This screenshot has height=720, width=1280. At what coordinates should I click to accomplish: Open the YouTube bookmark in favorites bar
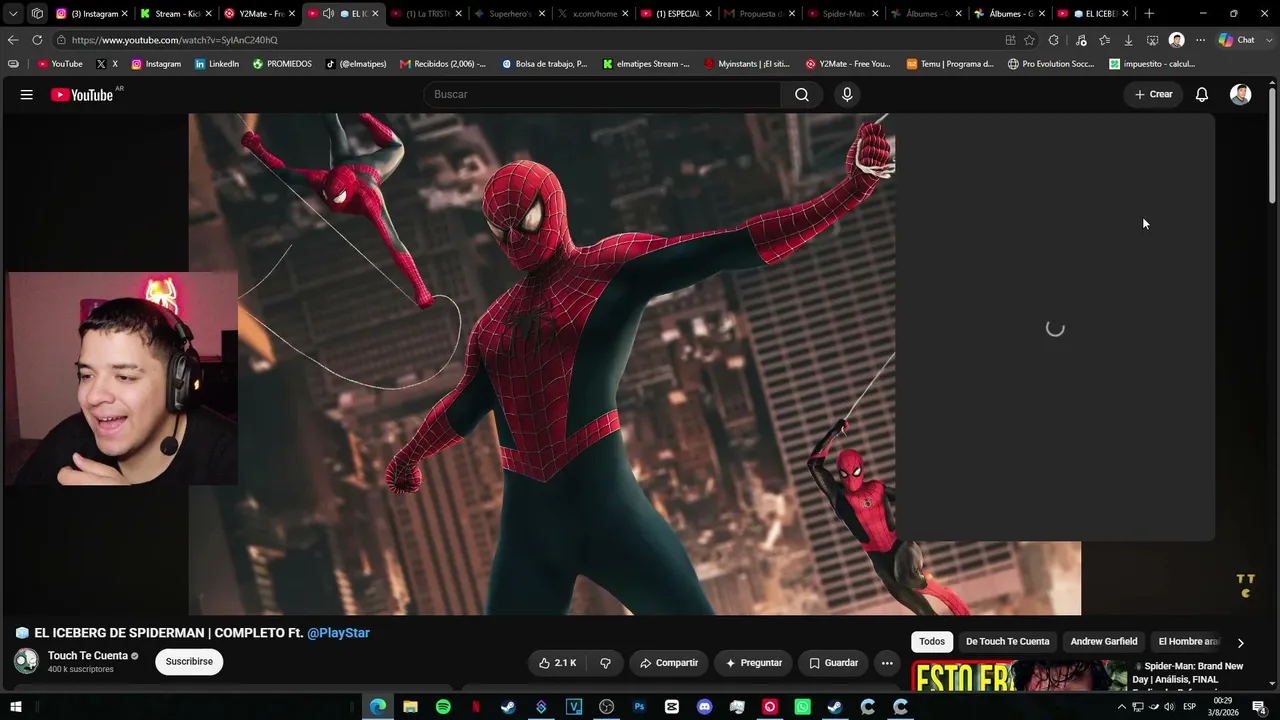click(x=59, y=64)
